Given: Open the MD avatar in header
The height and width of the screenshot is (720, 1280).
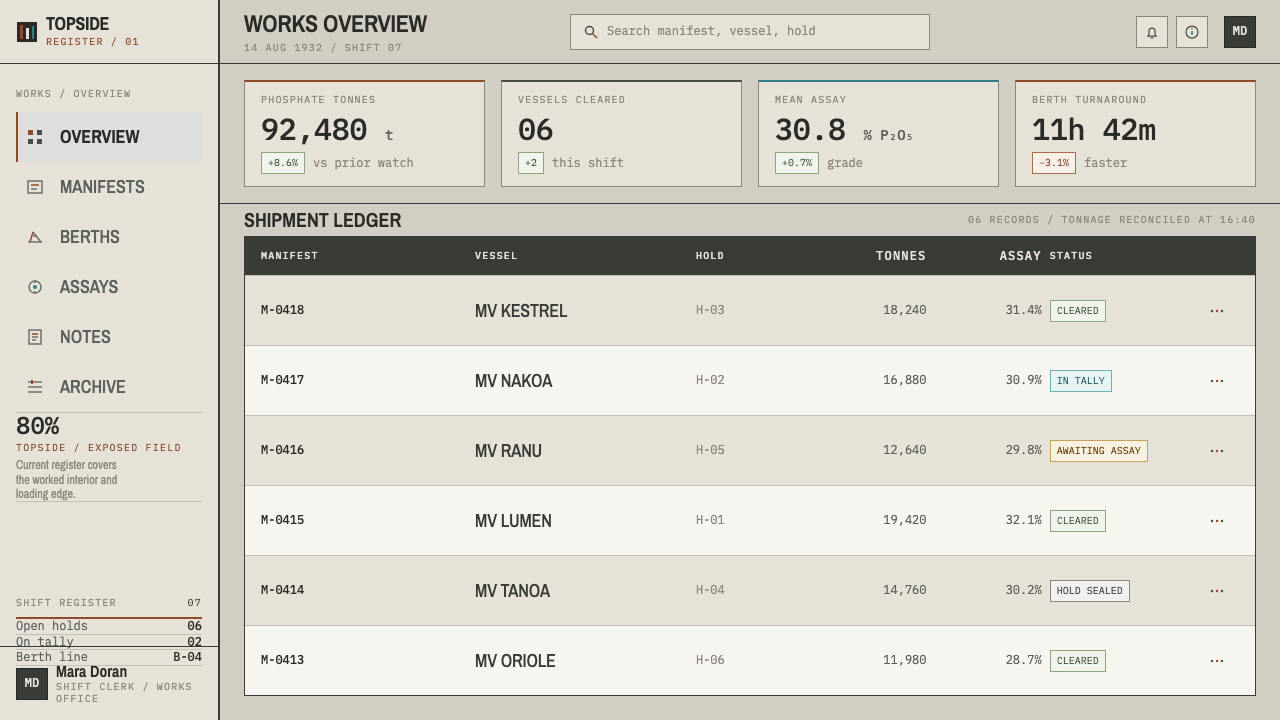Looking at the screenshot, I should coord(1240,32).
